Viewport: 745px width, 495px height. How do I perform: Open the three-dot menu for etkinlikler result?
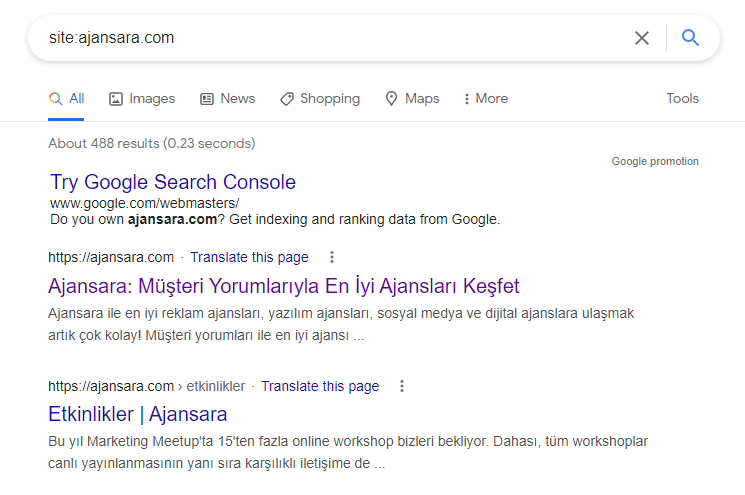(402, 386)
